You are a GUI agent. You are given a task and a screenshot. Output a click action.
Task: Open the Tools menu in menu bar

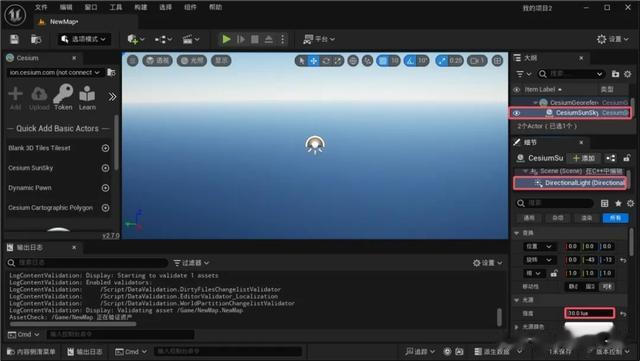pos(116,7)
